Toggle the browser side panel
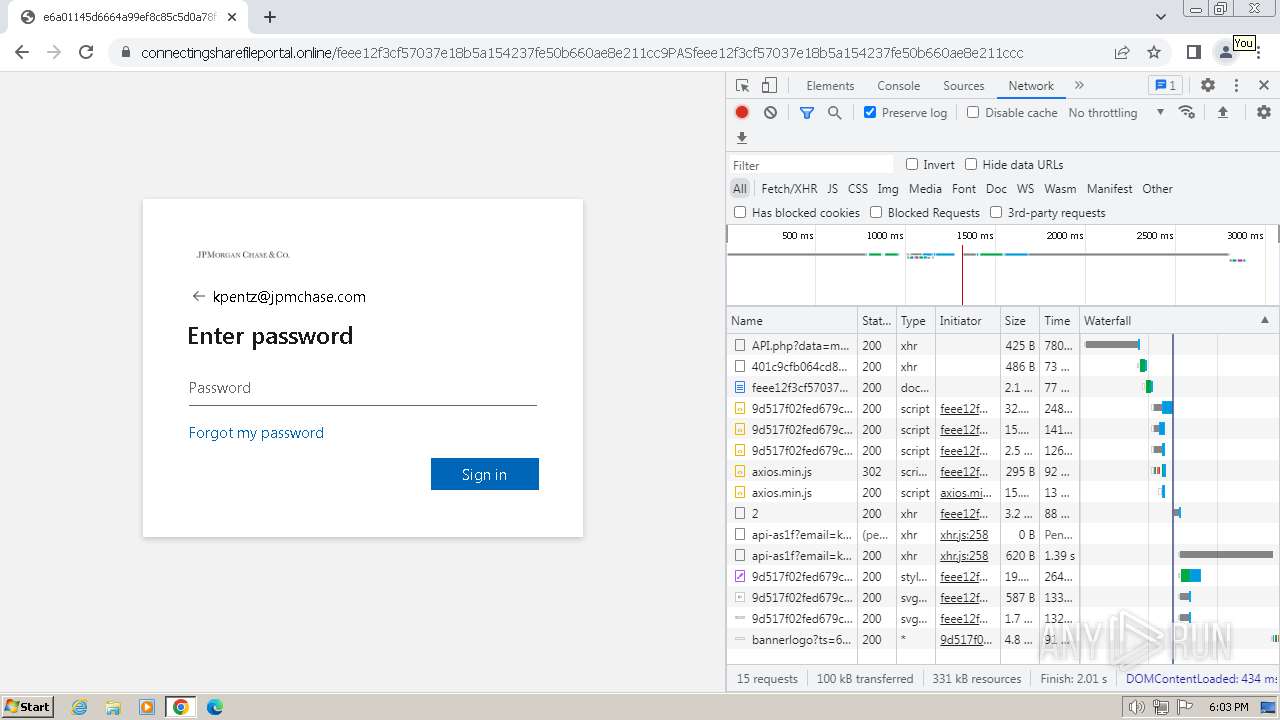This screenshot has height=720, width=1280. (x=1193, y=52)
